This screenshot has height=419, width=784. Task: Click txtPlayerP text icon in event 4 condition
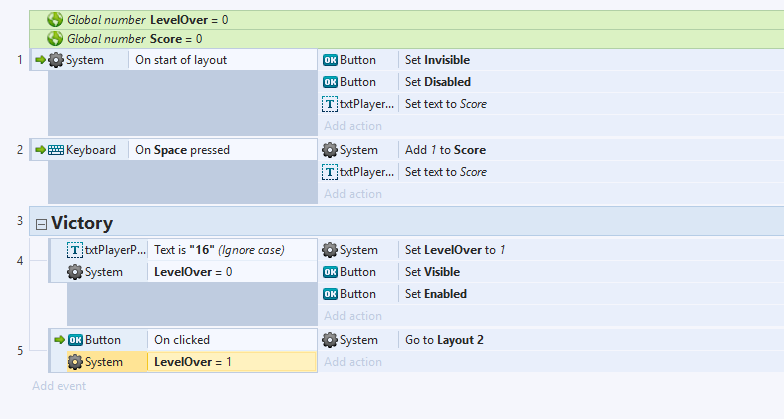point(74,250)
